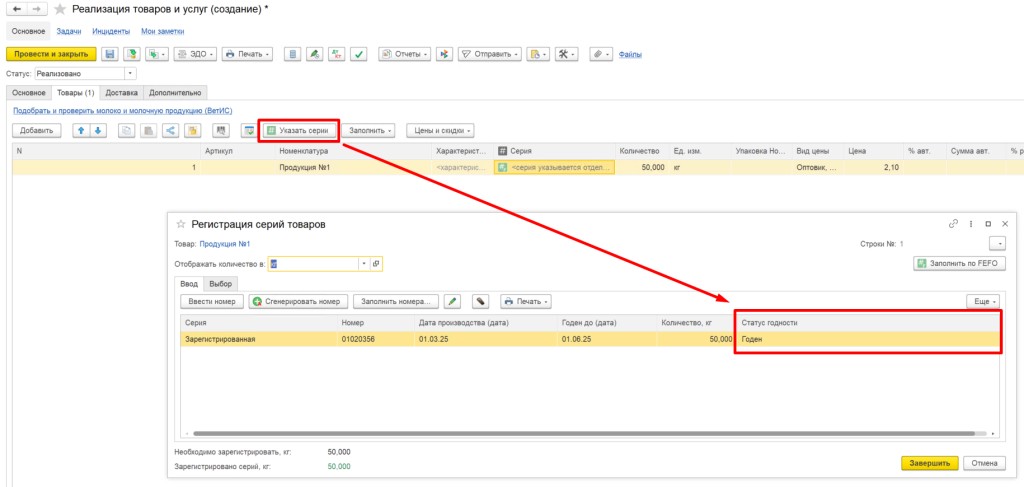Switch to the Основное tab under Статус

[x=29, y=93]
